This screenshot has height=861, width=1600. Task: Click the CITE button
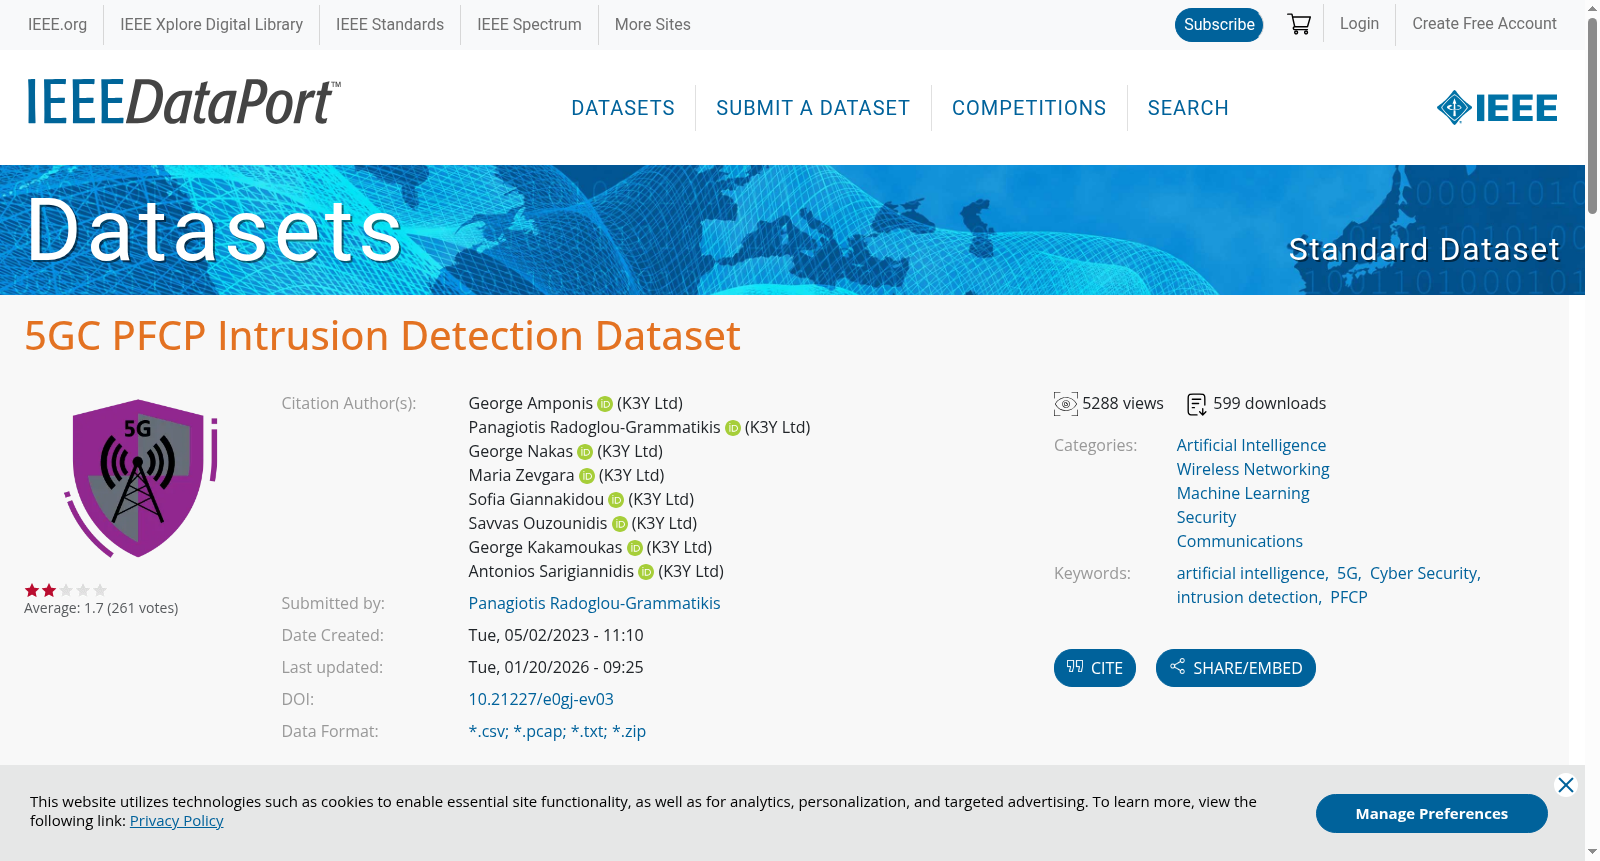click(x=1095, y=668)
